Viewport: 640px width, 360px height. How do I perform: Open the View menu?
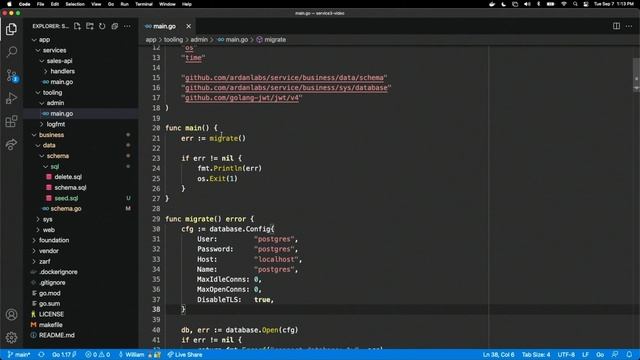[96, 4]
